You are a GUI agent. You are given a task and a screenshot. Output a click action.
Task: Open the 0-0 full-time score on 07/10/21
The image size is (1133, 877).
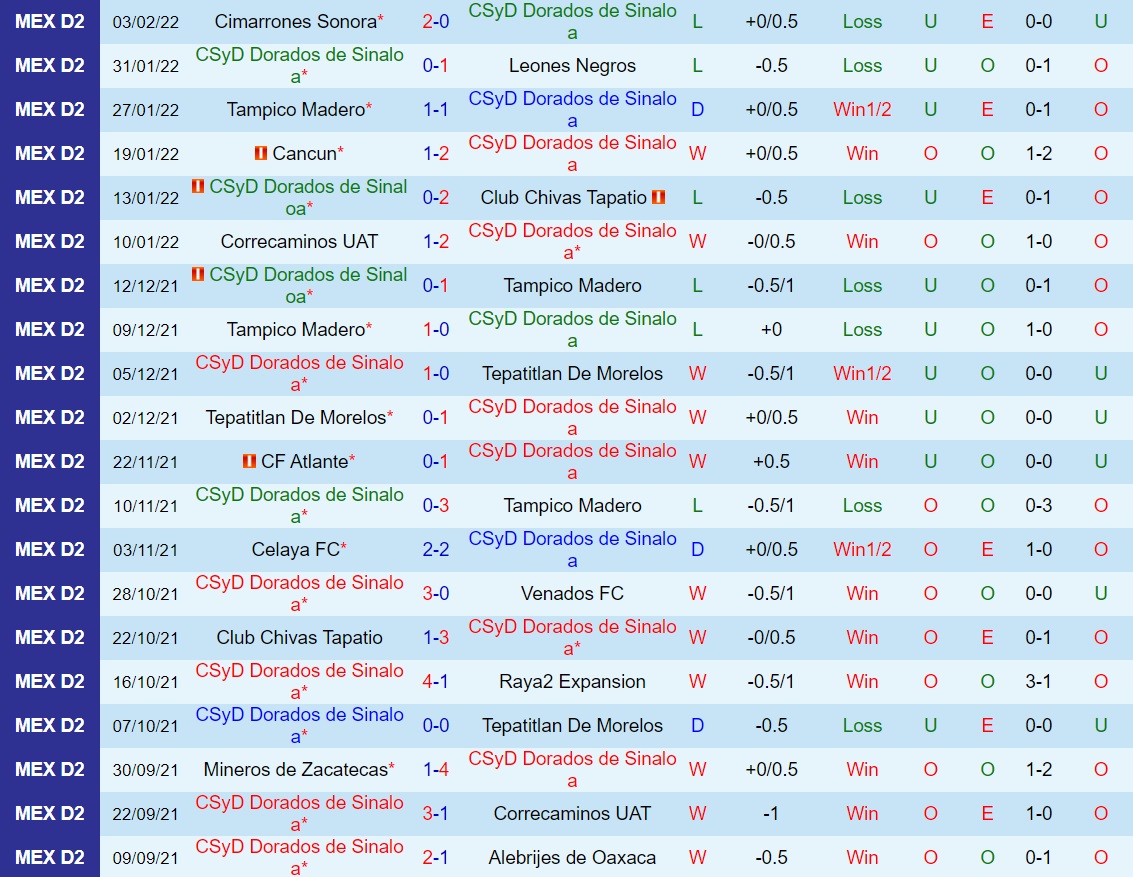[x=436, y=726]
